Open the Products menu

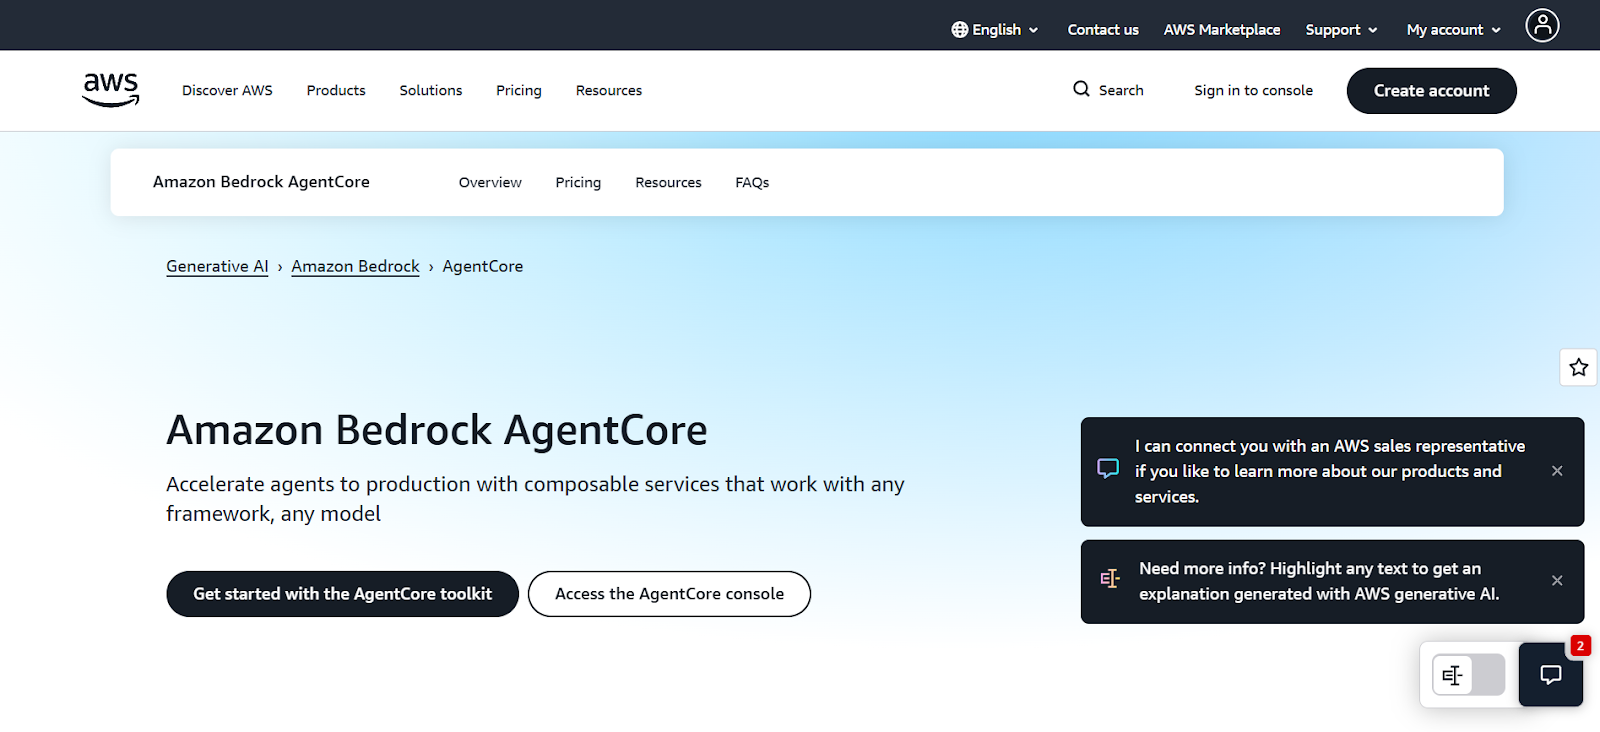click(x=336, y=90)
